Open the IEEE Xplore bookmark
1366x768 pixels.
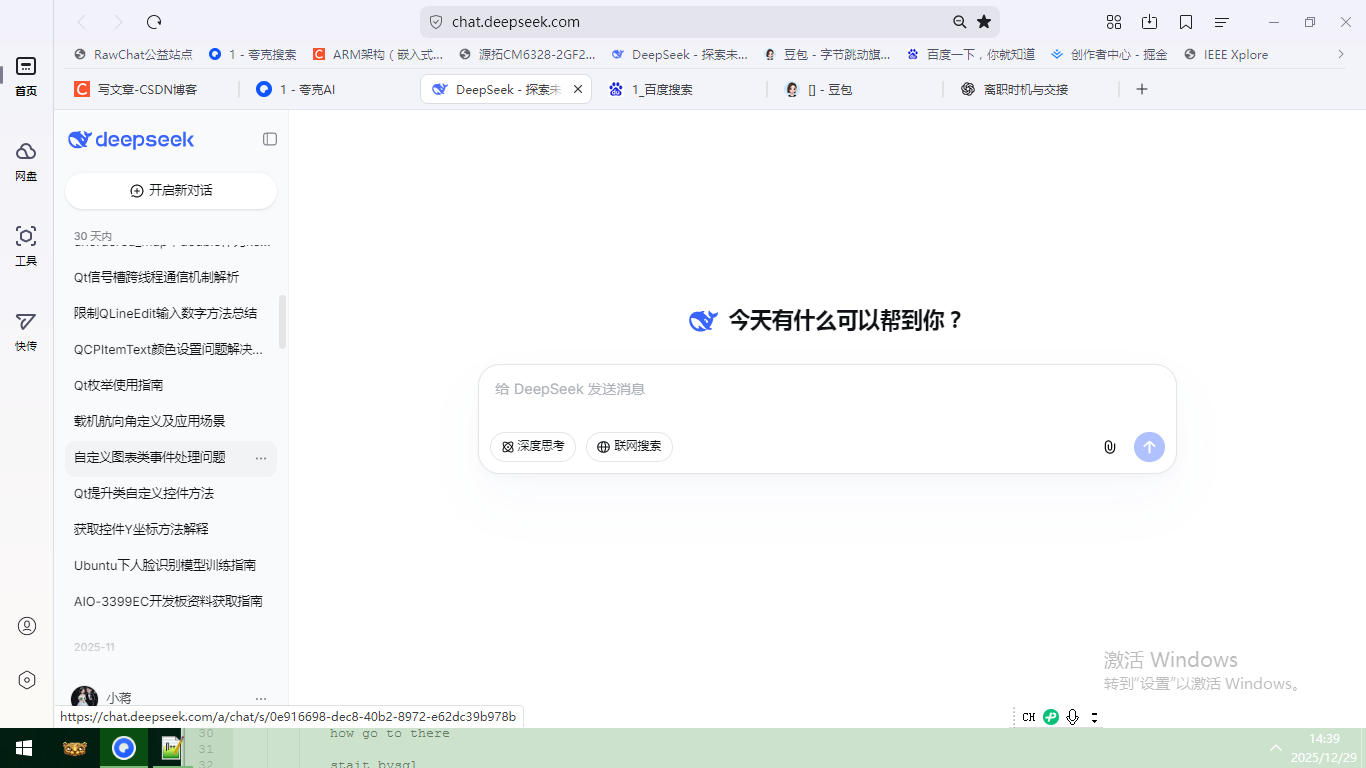[1225, 55]
